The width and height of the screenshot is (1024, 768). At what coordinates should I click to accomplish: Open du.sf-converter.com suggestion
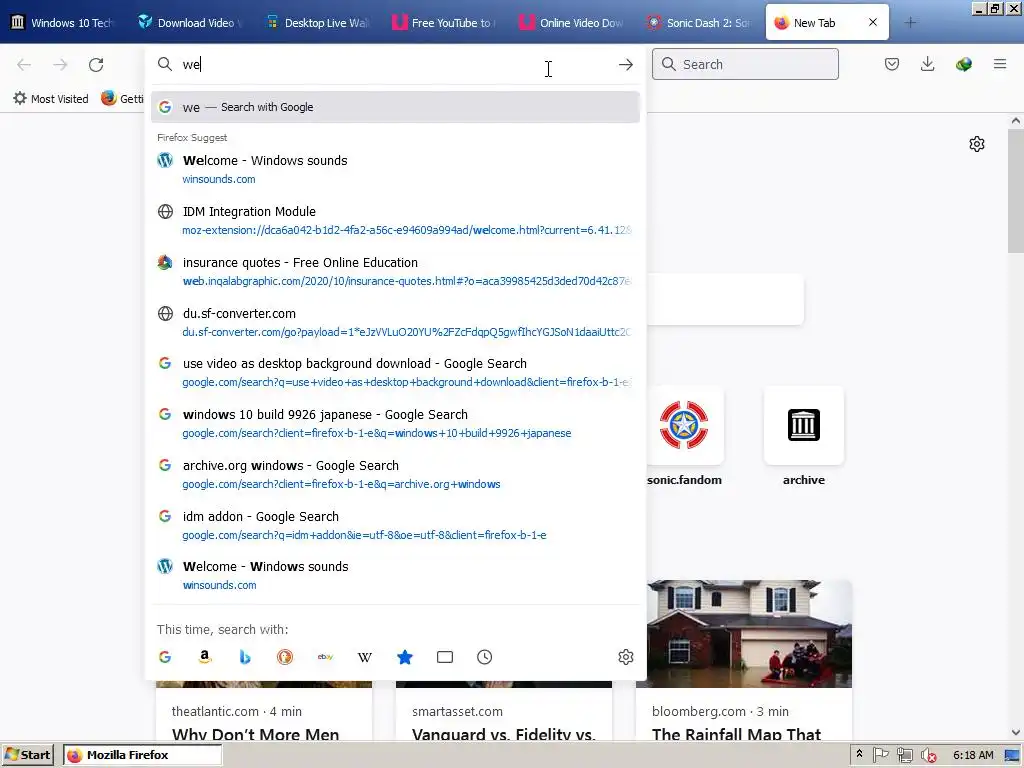point(395,322)
